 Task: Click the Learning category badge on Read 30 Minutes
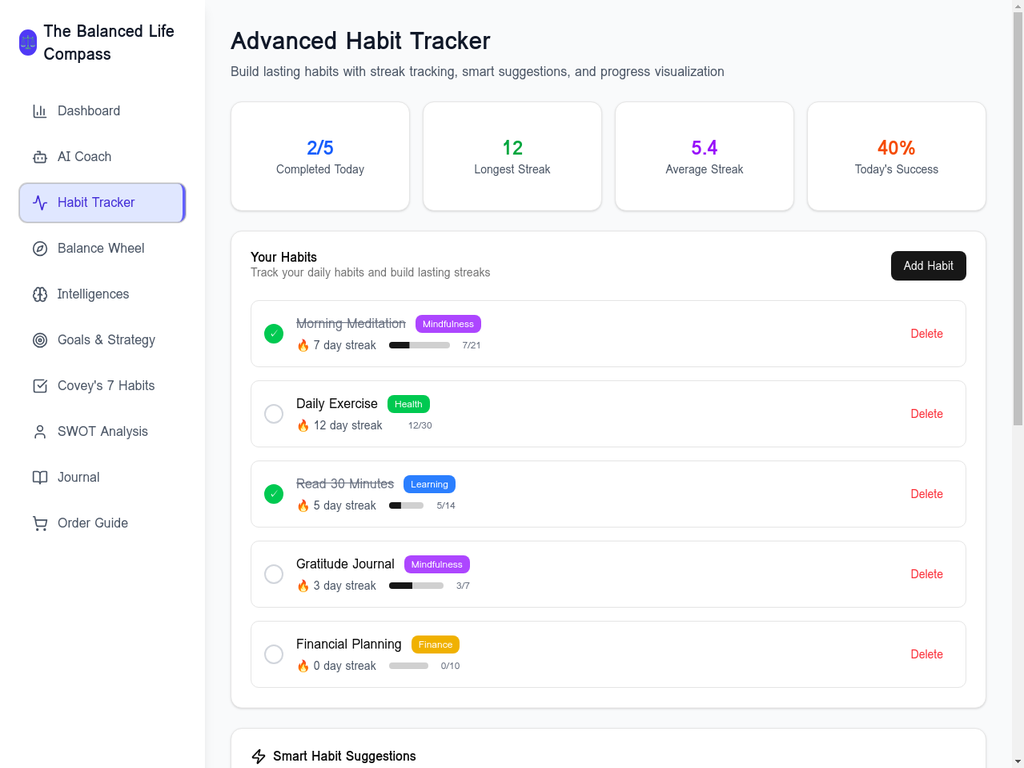429,483
